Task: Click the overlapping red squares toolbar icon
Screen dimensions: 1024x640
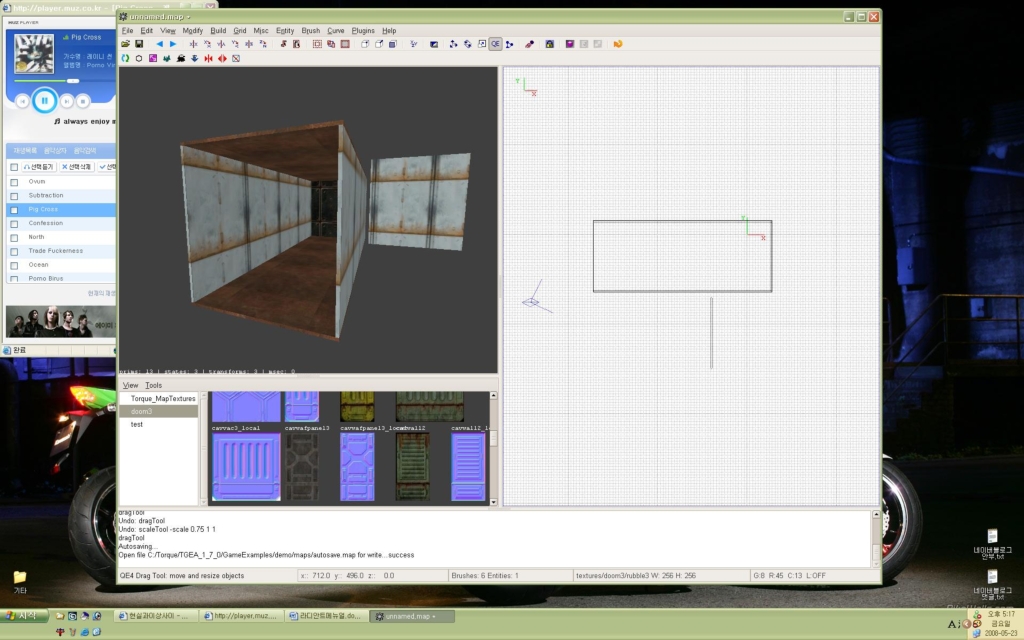Action: 331,44
